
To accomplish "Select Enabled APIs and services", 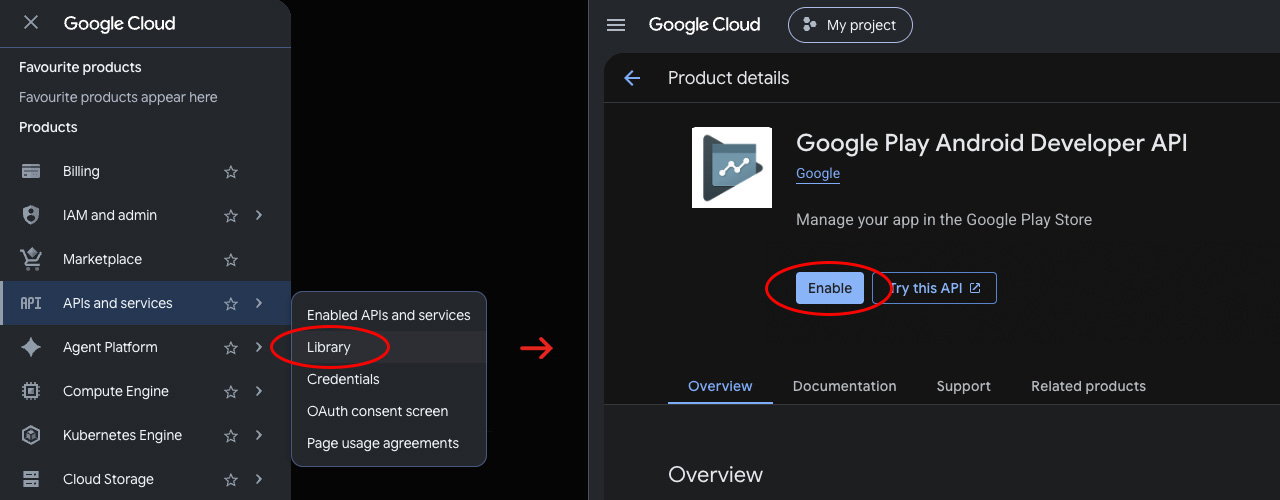I will point(388,315).
